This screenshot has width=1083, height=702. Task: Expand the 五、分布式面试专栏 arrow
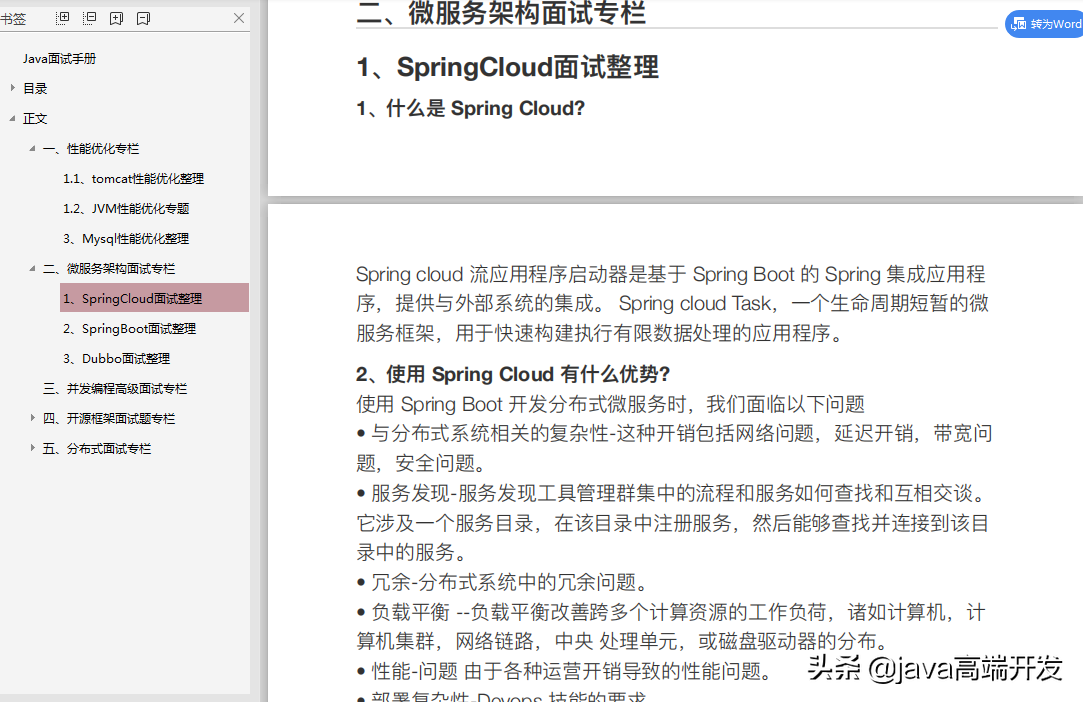click(32, 448)
